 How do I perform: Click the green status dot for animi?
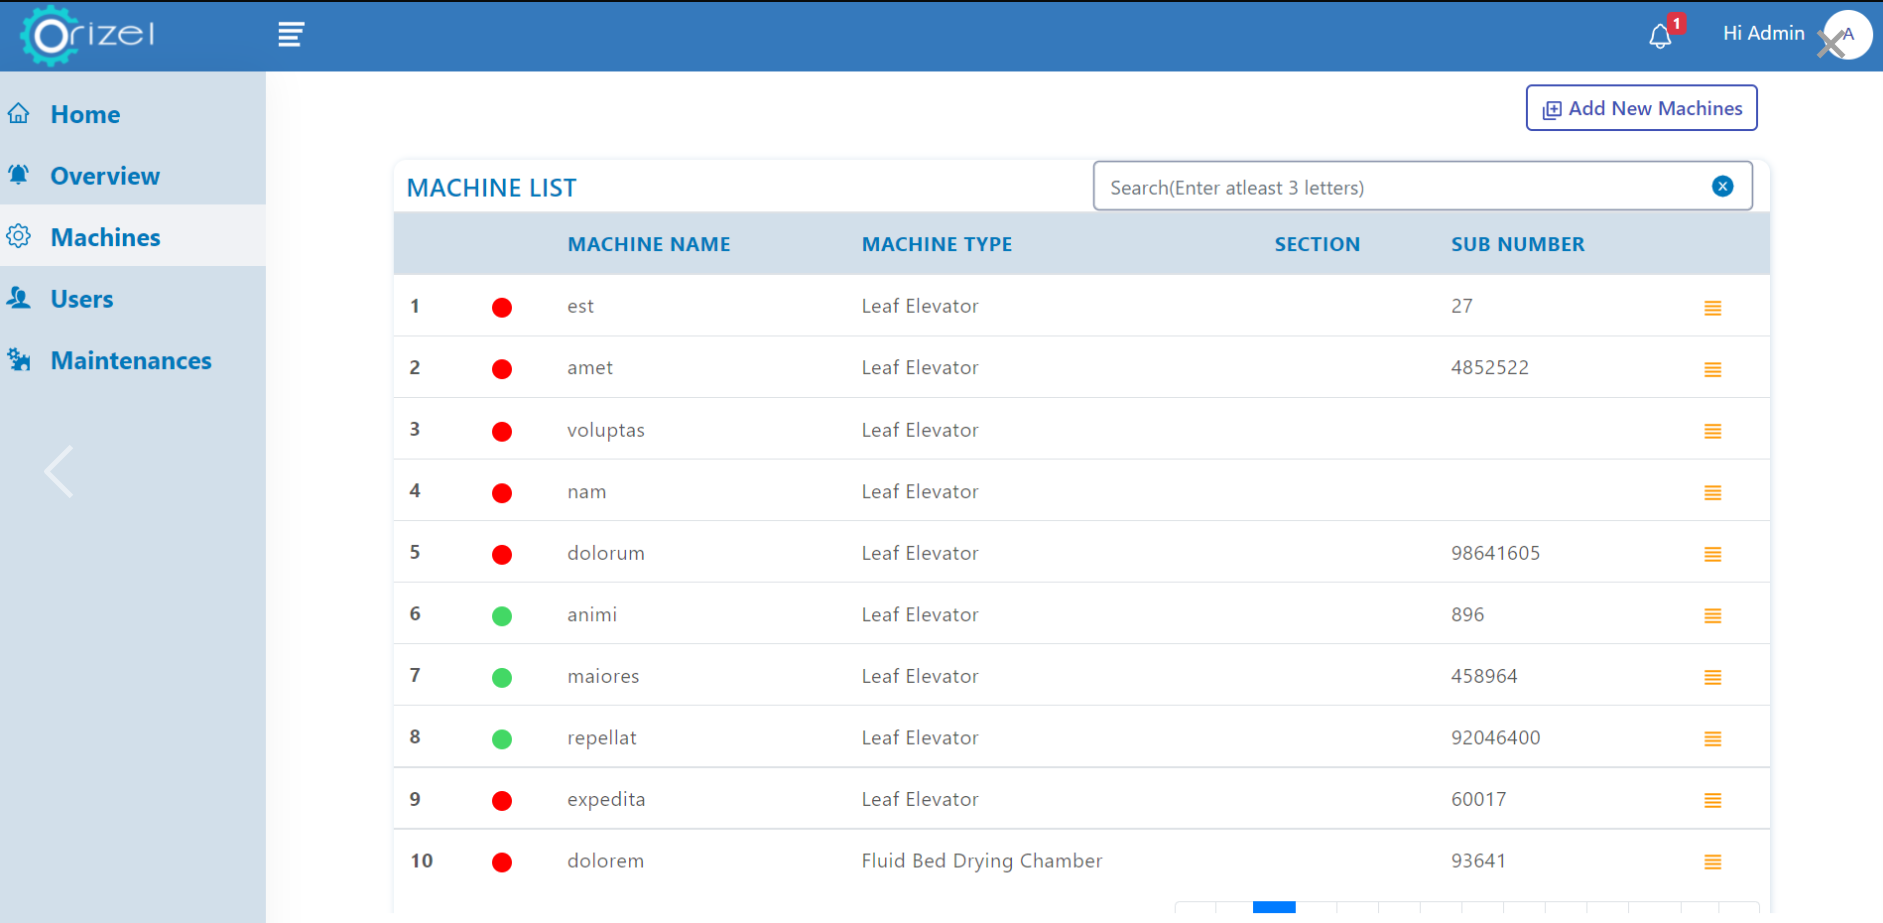[502, 616]
